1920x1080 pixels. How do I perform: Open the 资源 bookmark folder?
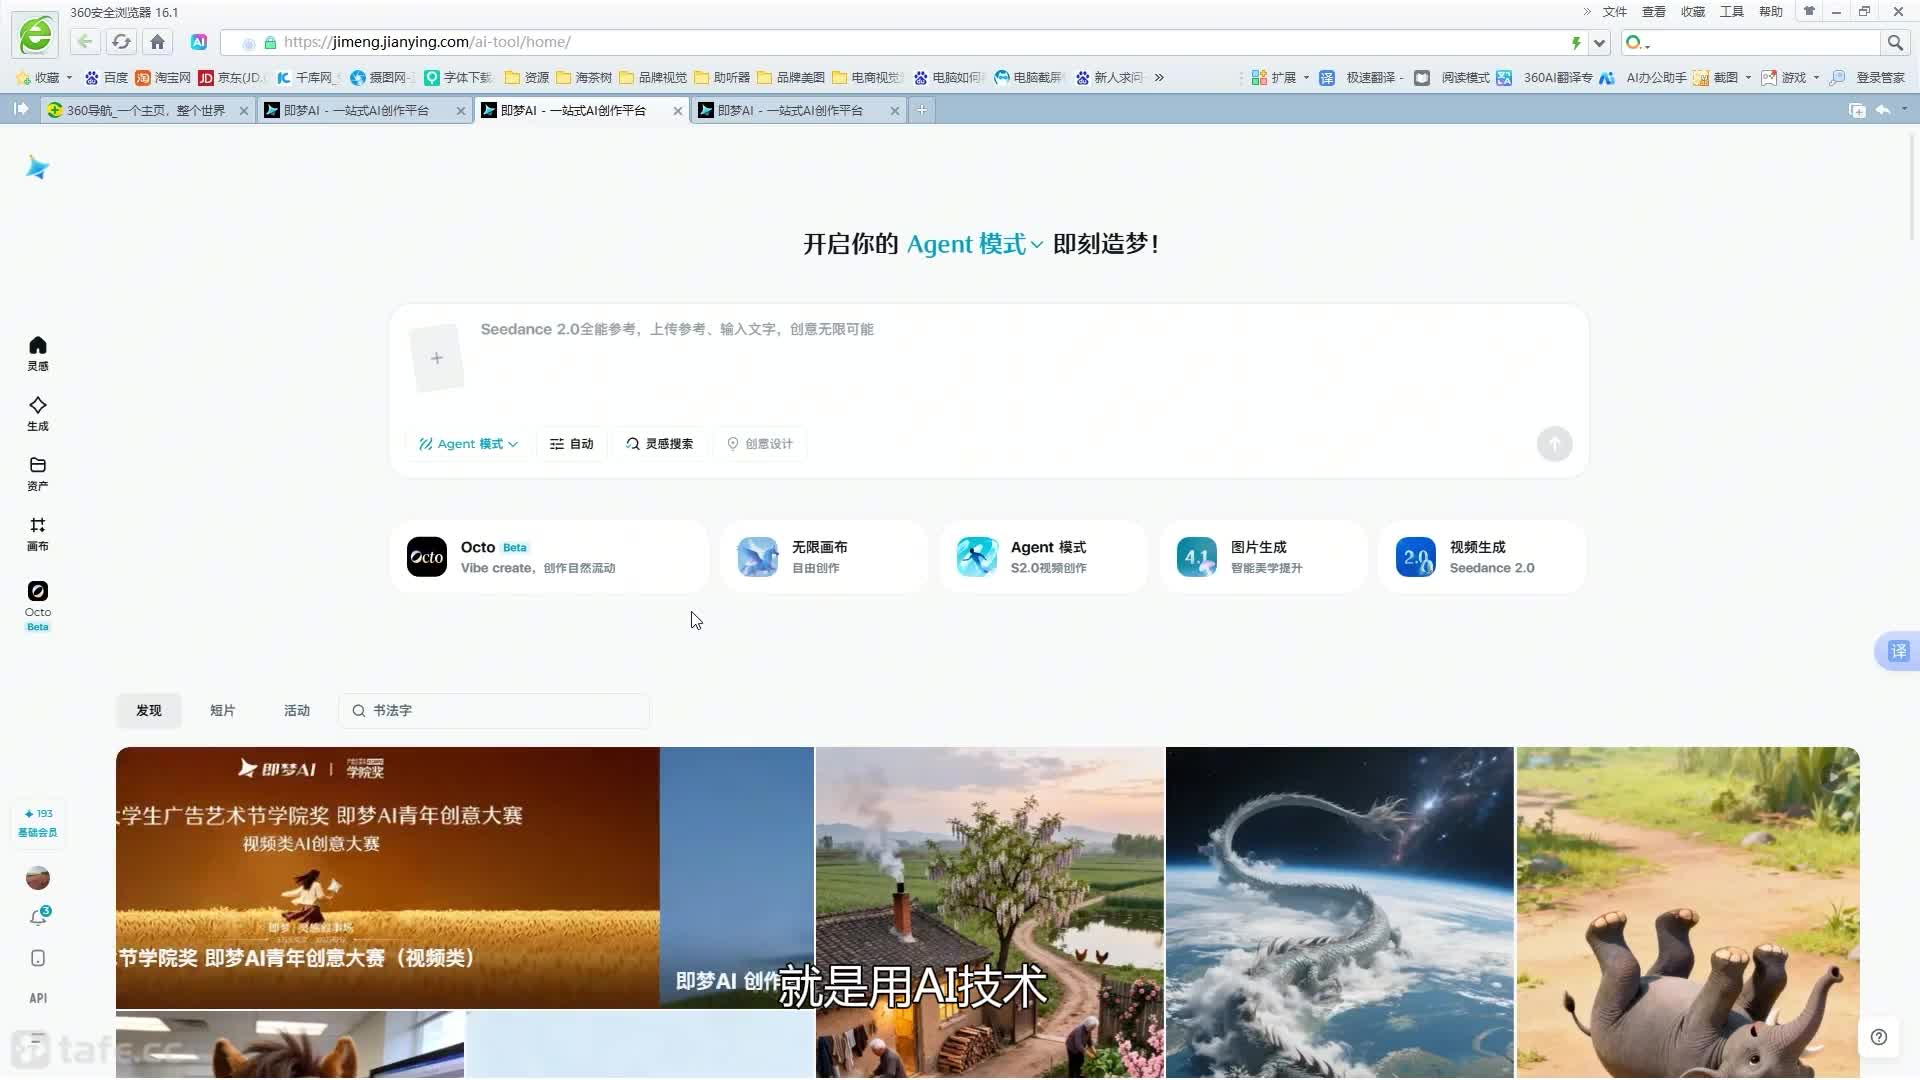coord(527,77)
